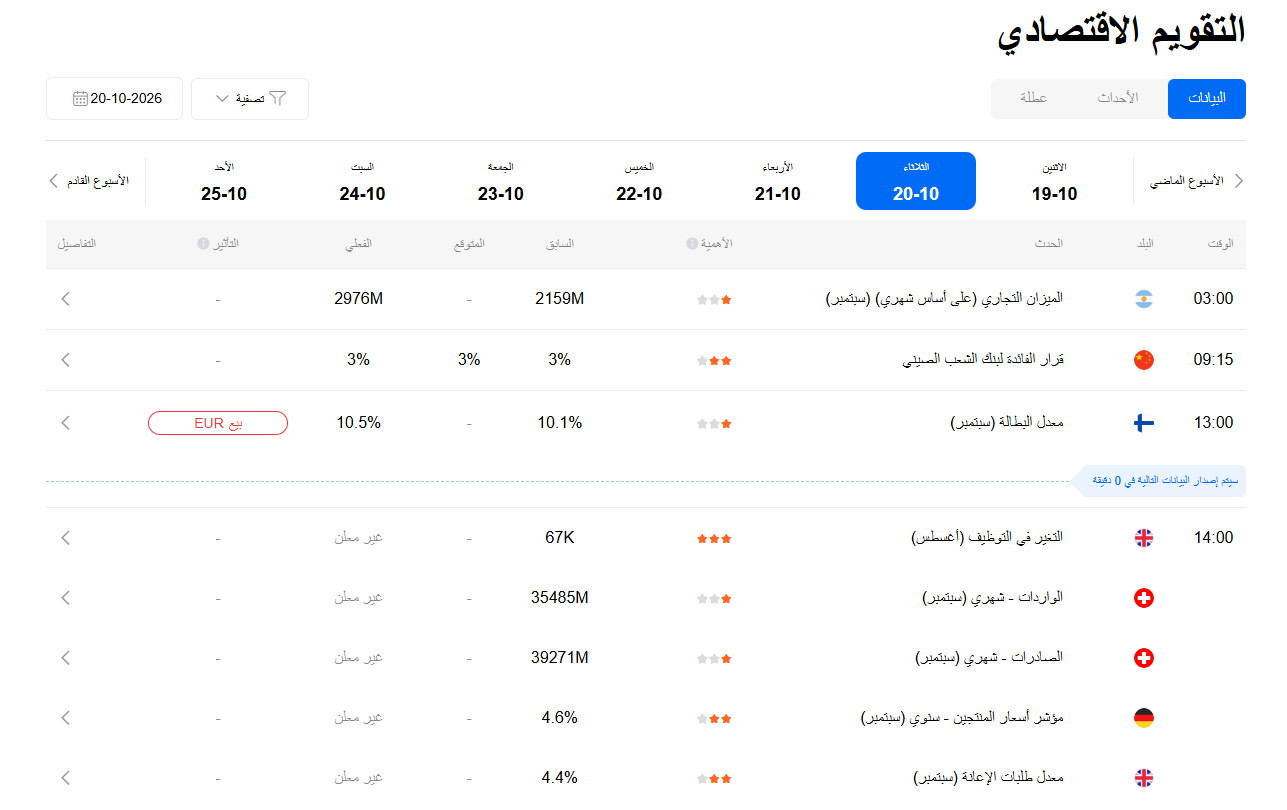Click the Finland flag beside معدل البطالة
This screenshot has height=810, width=1287.
pos(1144,423)
